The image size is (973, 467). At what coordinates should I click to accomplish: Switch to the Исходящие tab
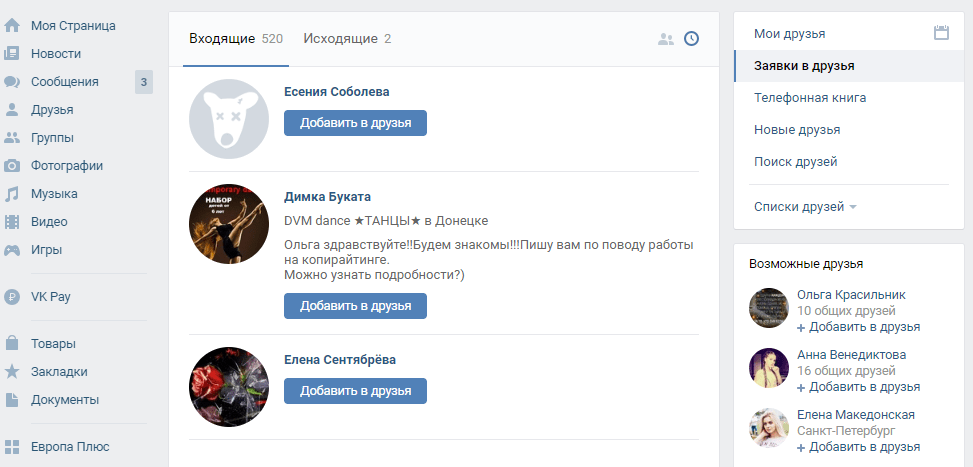[x=346, y=39]
